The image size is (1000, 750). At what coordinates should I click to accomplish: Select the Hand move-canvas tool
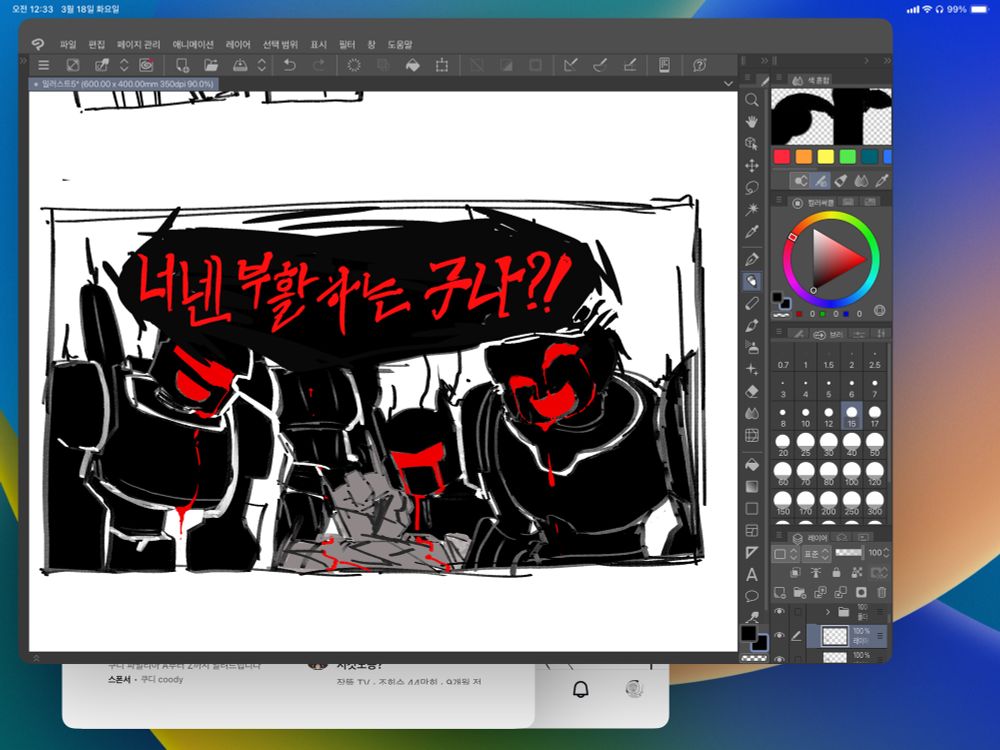[x=752, y=121]
